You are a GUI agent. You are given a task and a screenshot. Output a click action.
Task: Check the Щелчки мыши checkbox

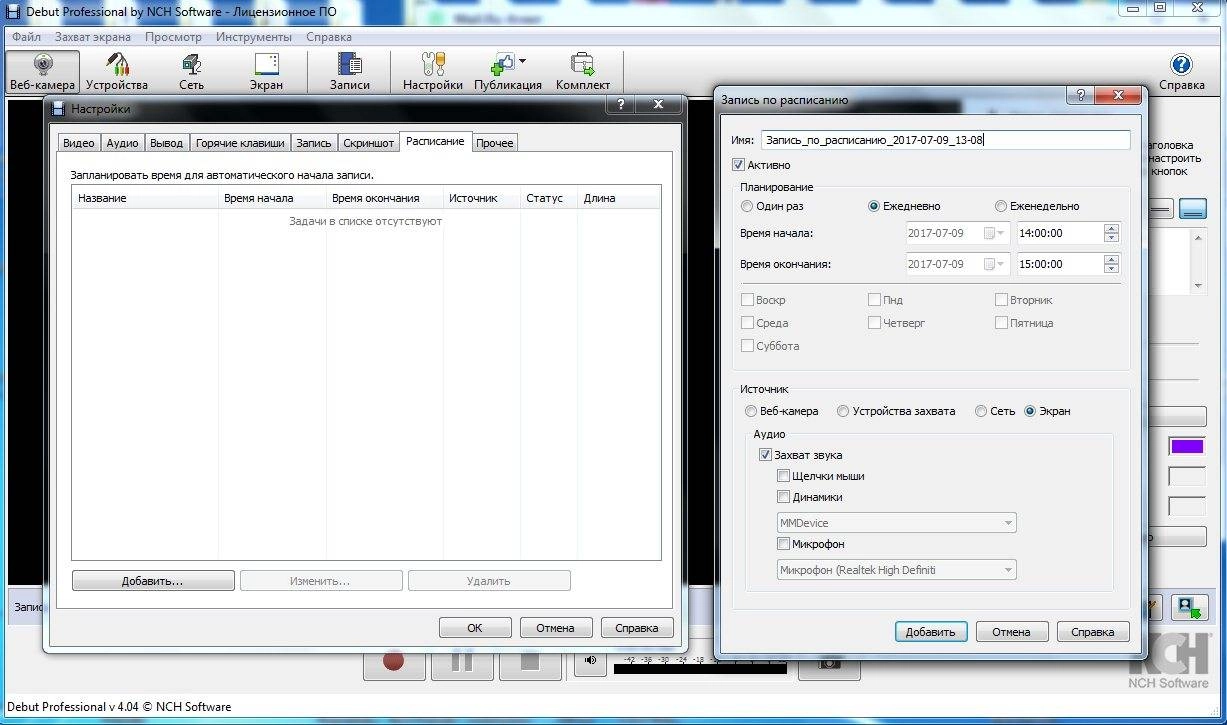784,476
